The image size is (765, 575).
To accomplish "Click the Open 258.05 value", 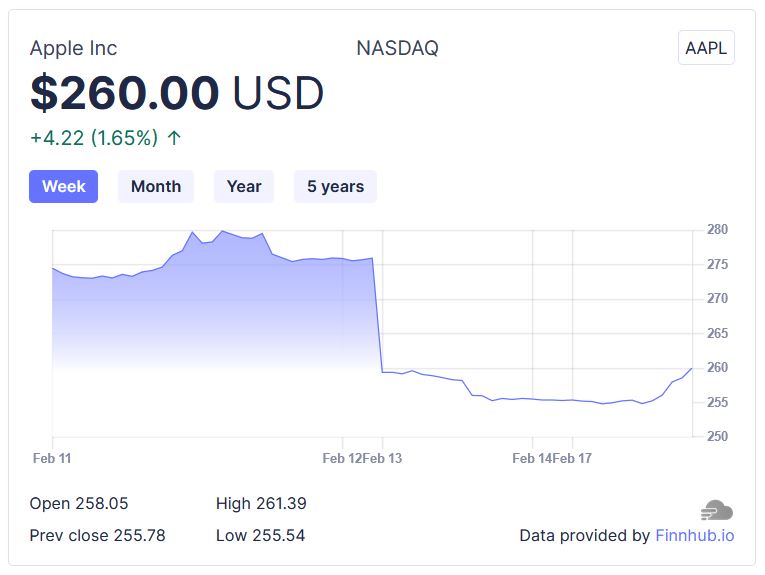I will point(79,503).
